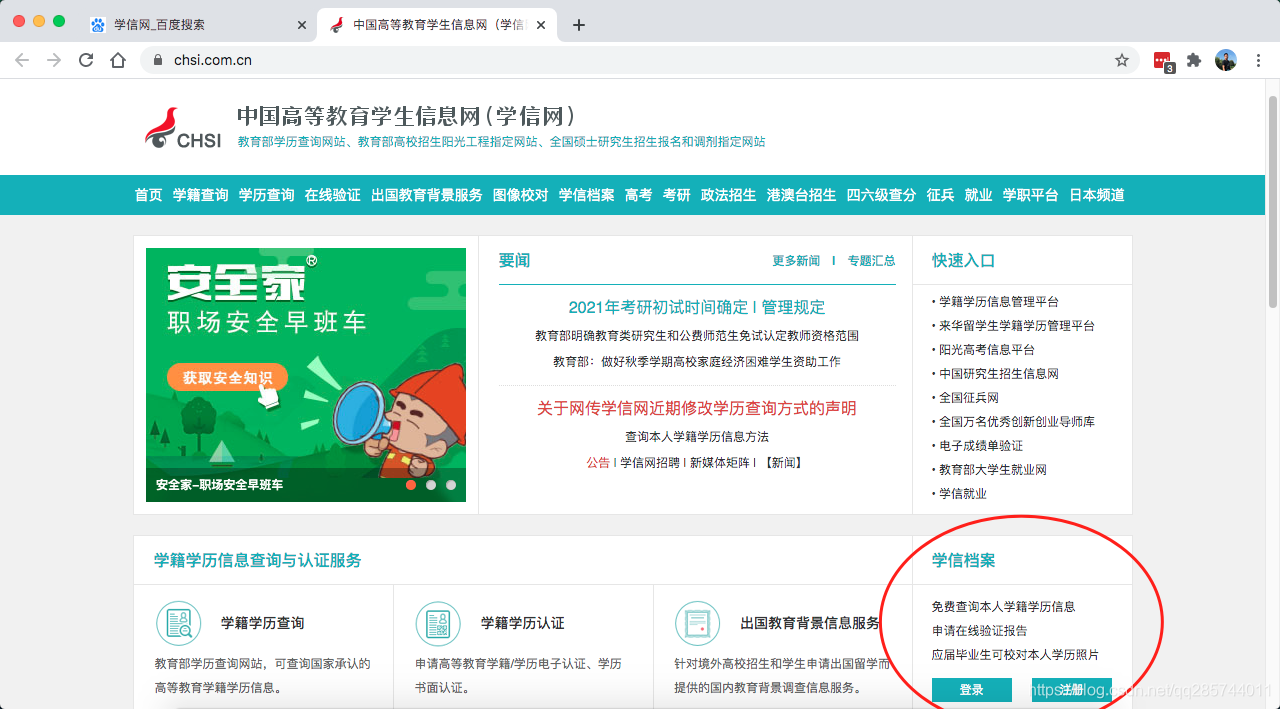The width and height of the screenshot is (1280, 709).
Task: Open 全国征兵网 link
Action: tap(969, 398)
